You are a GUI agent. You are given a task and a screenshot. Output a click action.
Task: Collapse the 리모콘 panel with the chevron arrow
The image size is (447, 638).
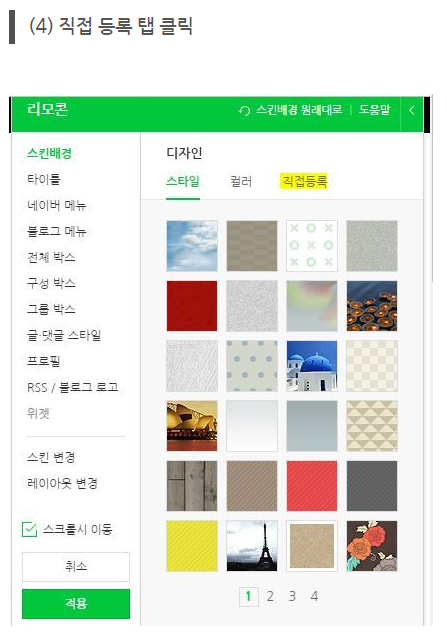point(412,110)
